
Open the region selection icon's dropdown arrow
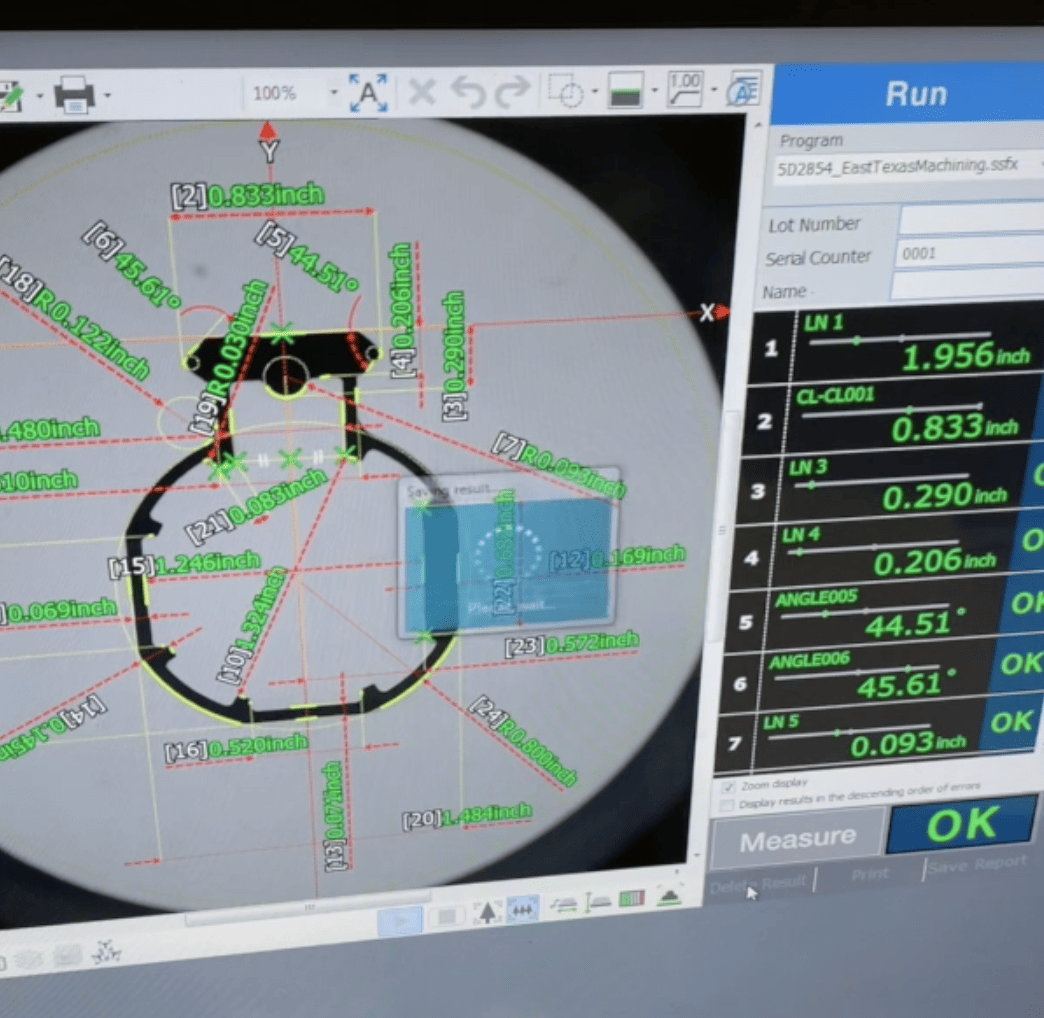(595, 91)
